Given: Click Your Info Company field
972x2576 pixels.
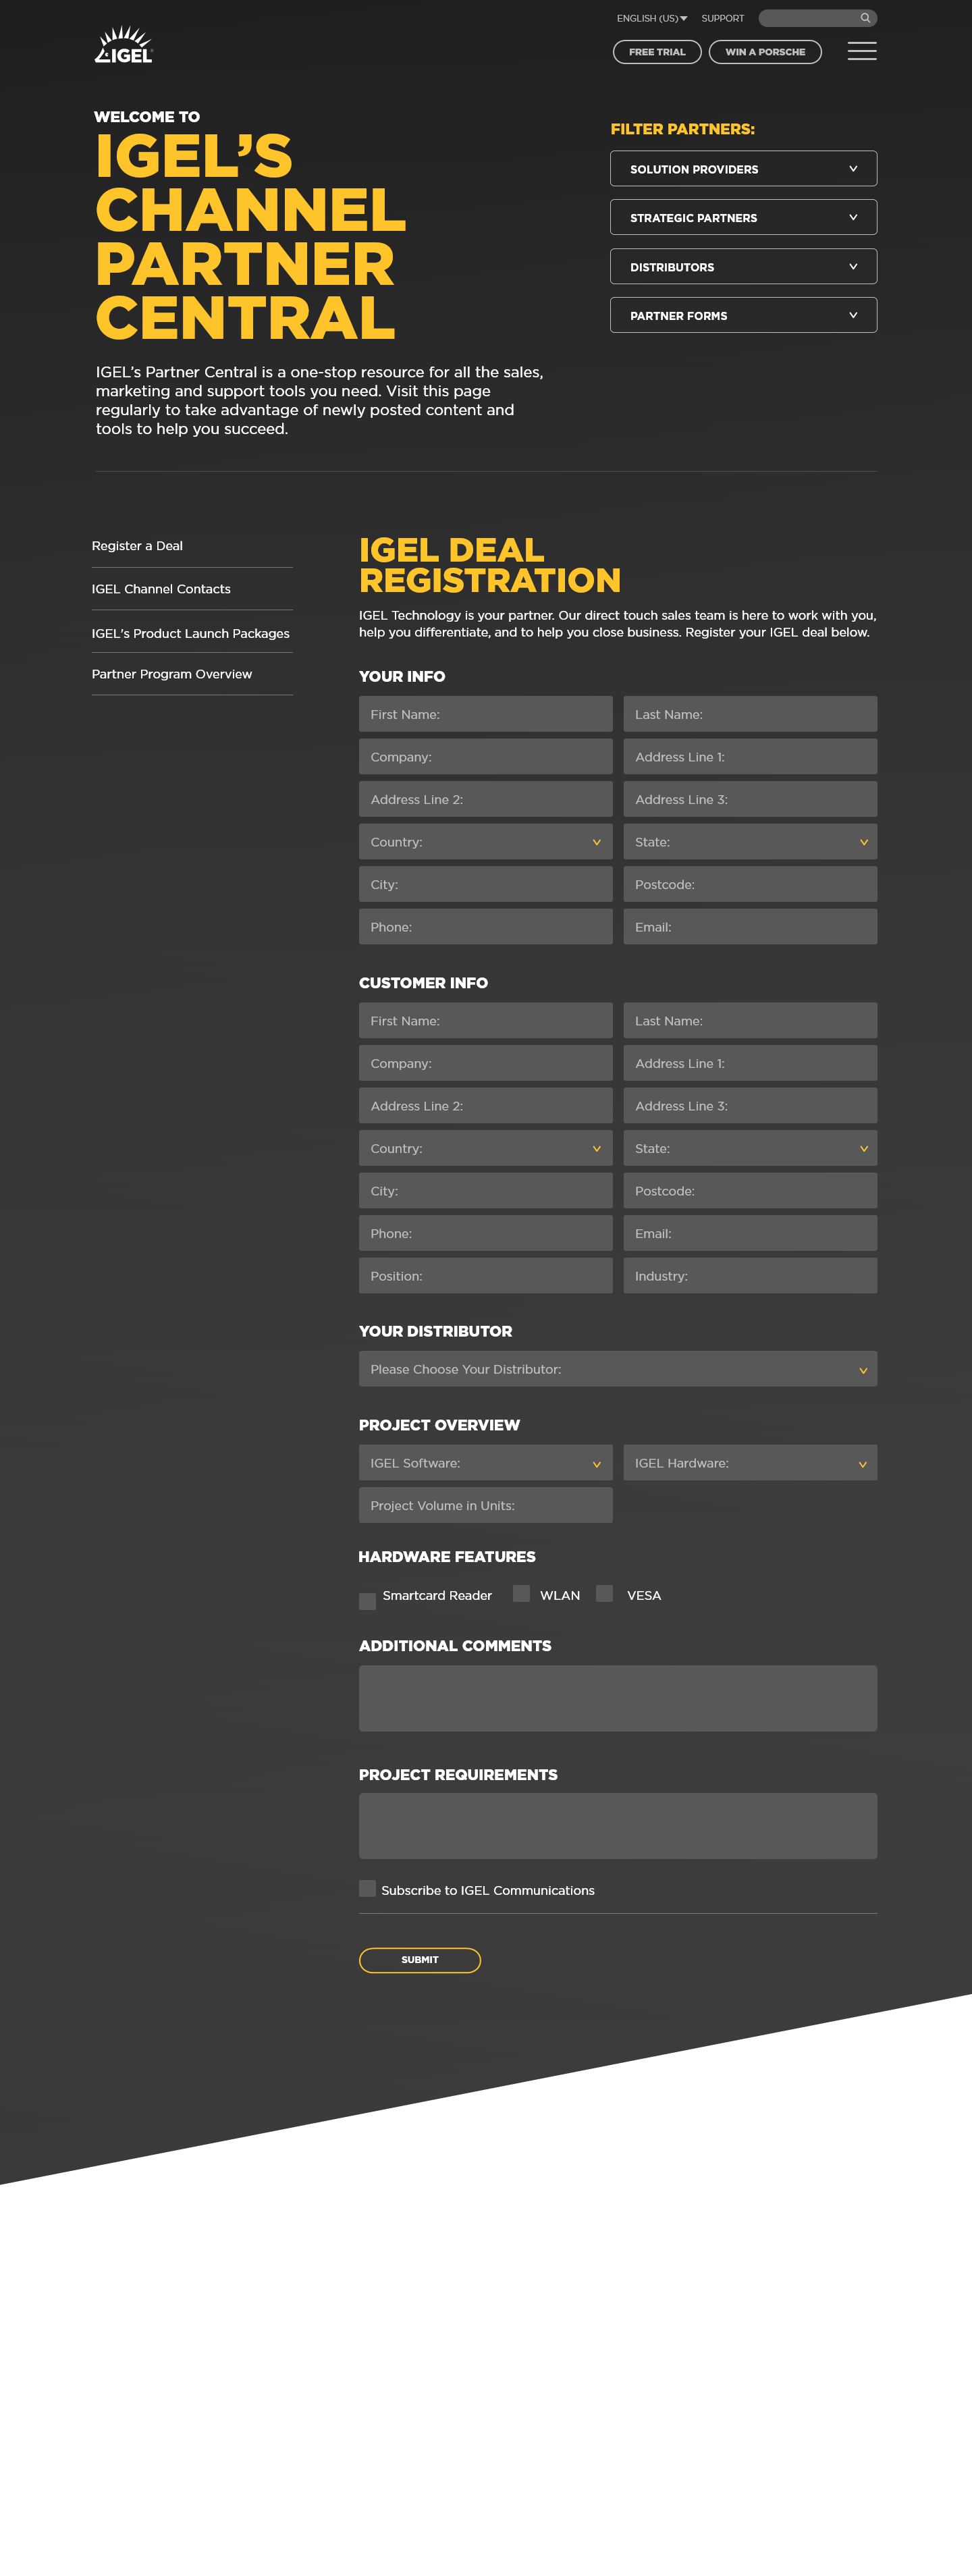Looking at the screenshot, I should pyautogui.click(x=486, y=757).
